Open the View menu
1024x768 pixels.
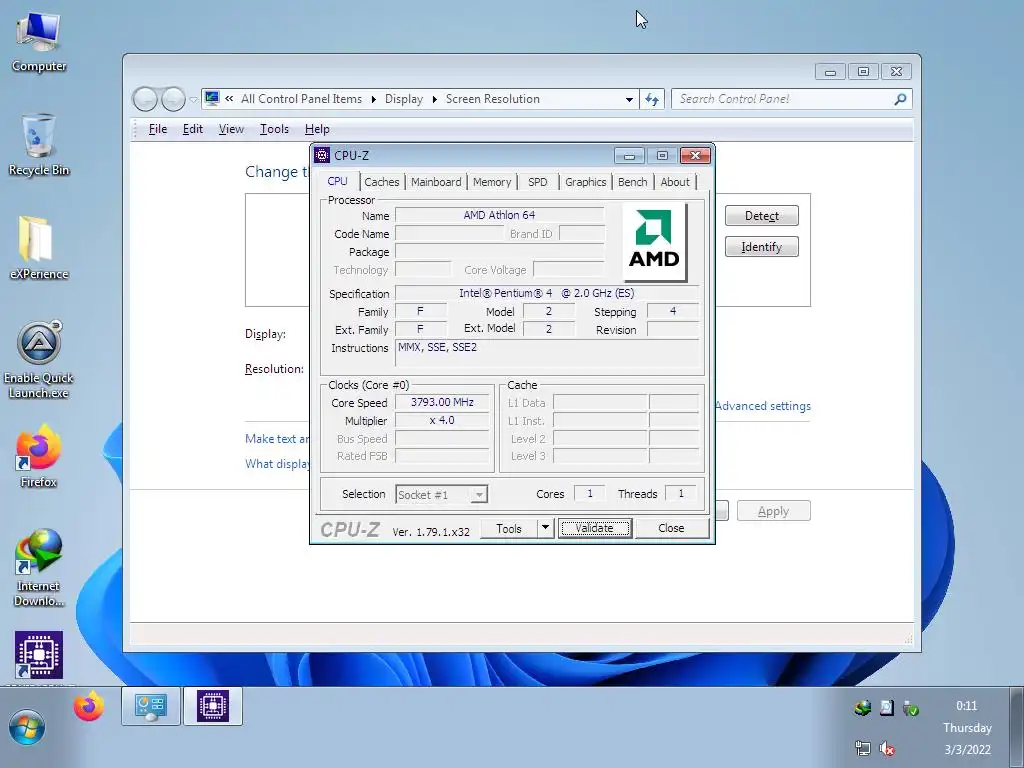tap(231, 129)
